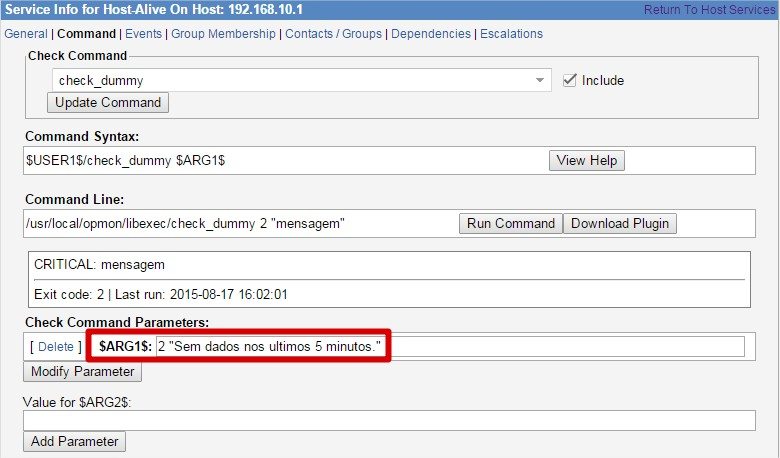
Task: Click the Command Line text field
Action: tap(240, 223)
